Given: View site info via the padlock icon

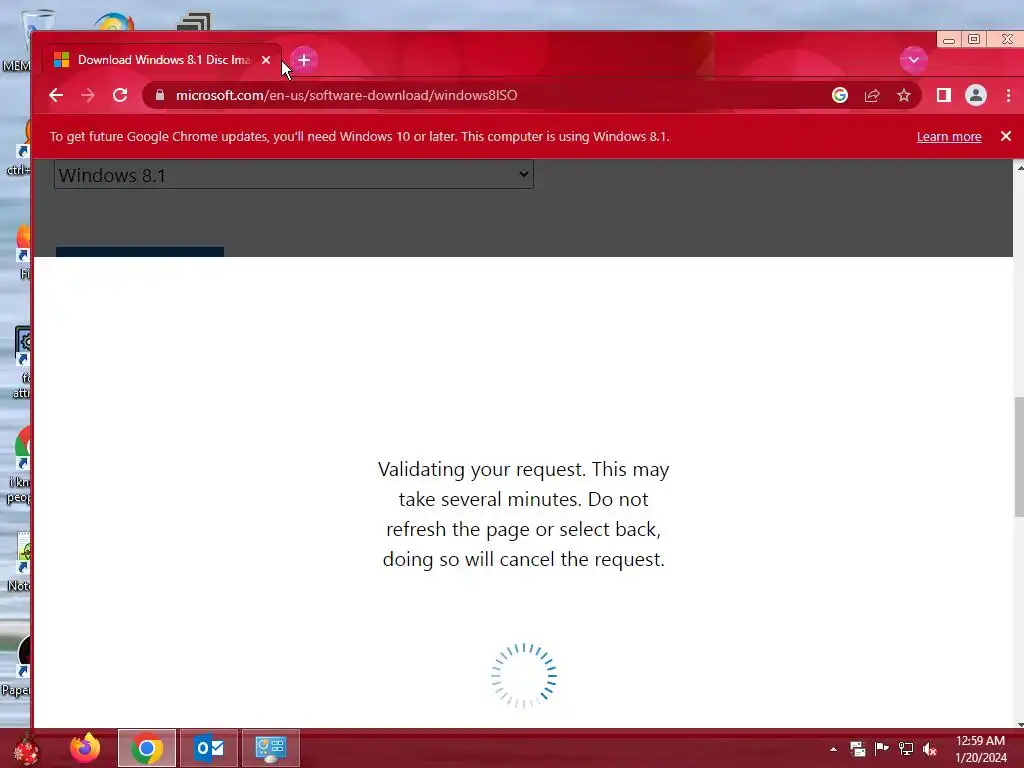Looking at the screenshot, I should (x=159, y=95).
